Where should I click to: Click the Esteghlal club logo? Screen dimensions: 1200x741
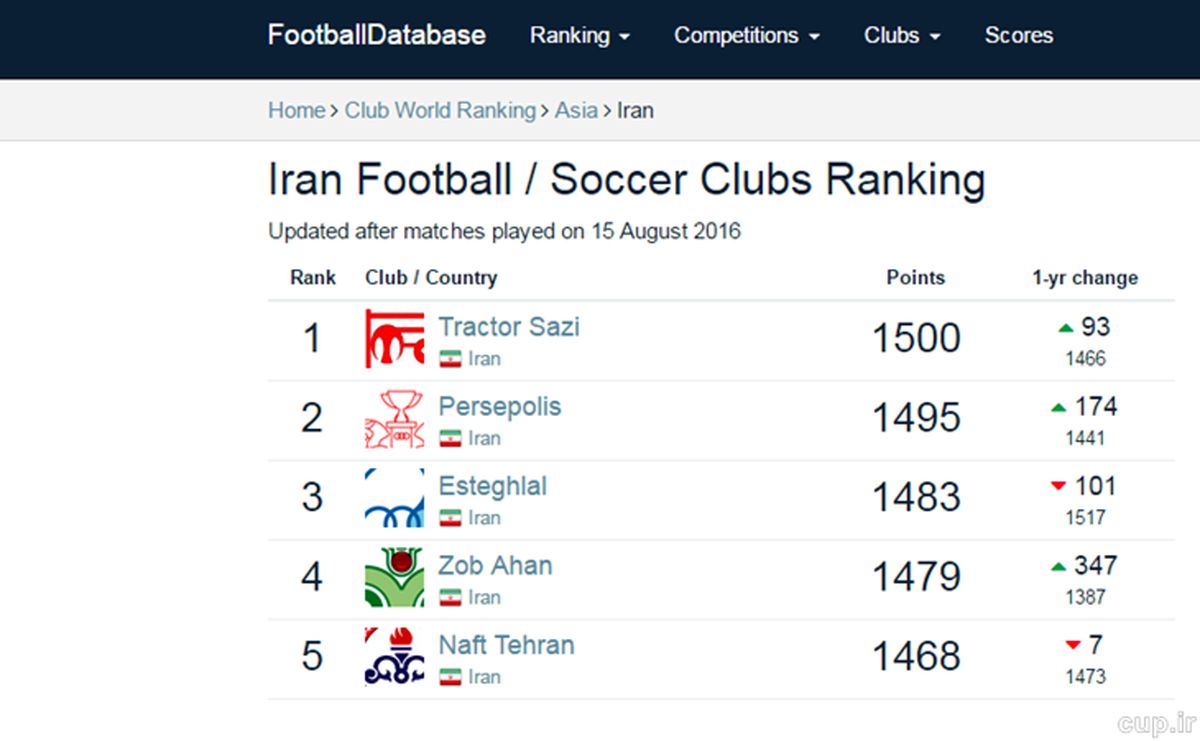[393, 498]
